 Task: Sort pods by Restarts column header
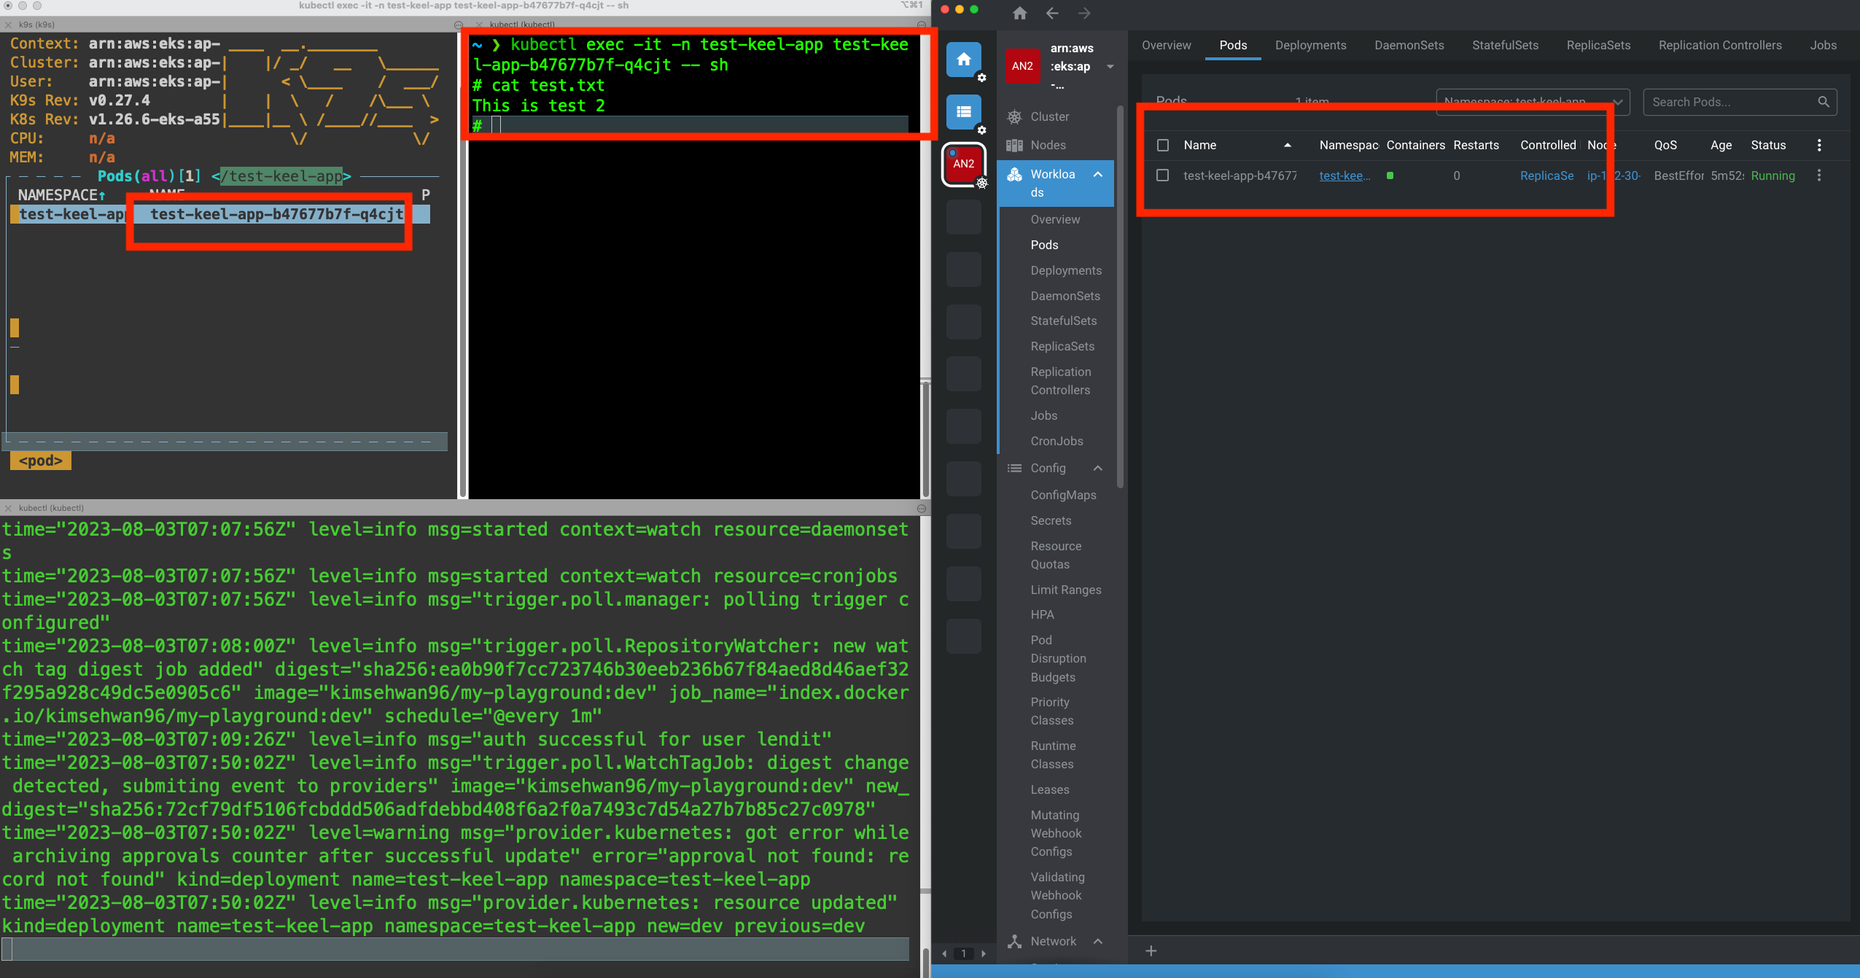pyautogui.click(x=1476, y=145)
